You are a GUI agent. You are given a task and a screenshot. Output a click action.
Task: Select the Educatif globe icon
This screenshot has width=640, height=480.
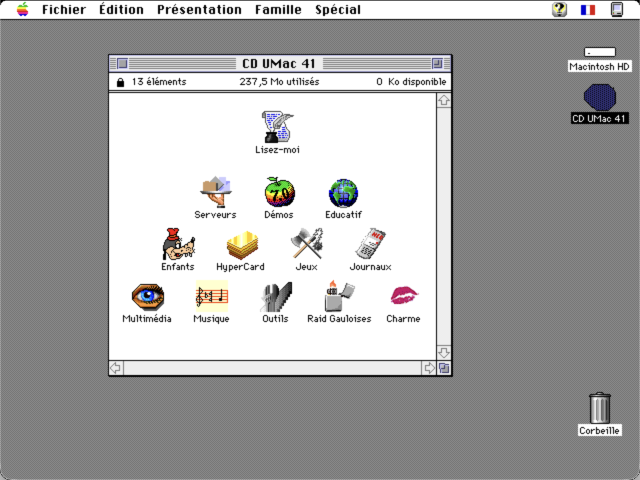[x=343, y=193]
